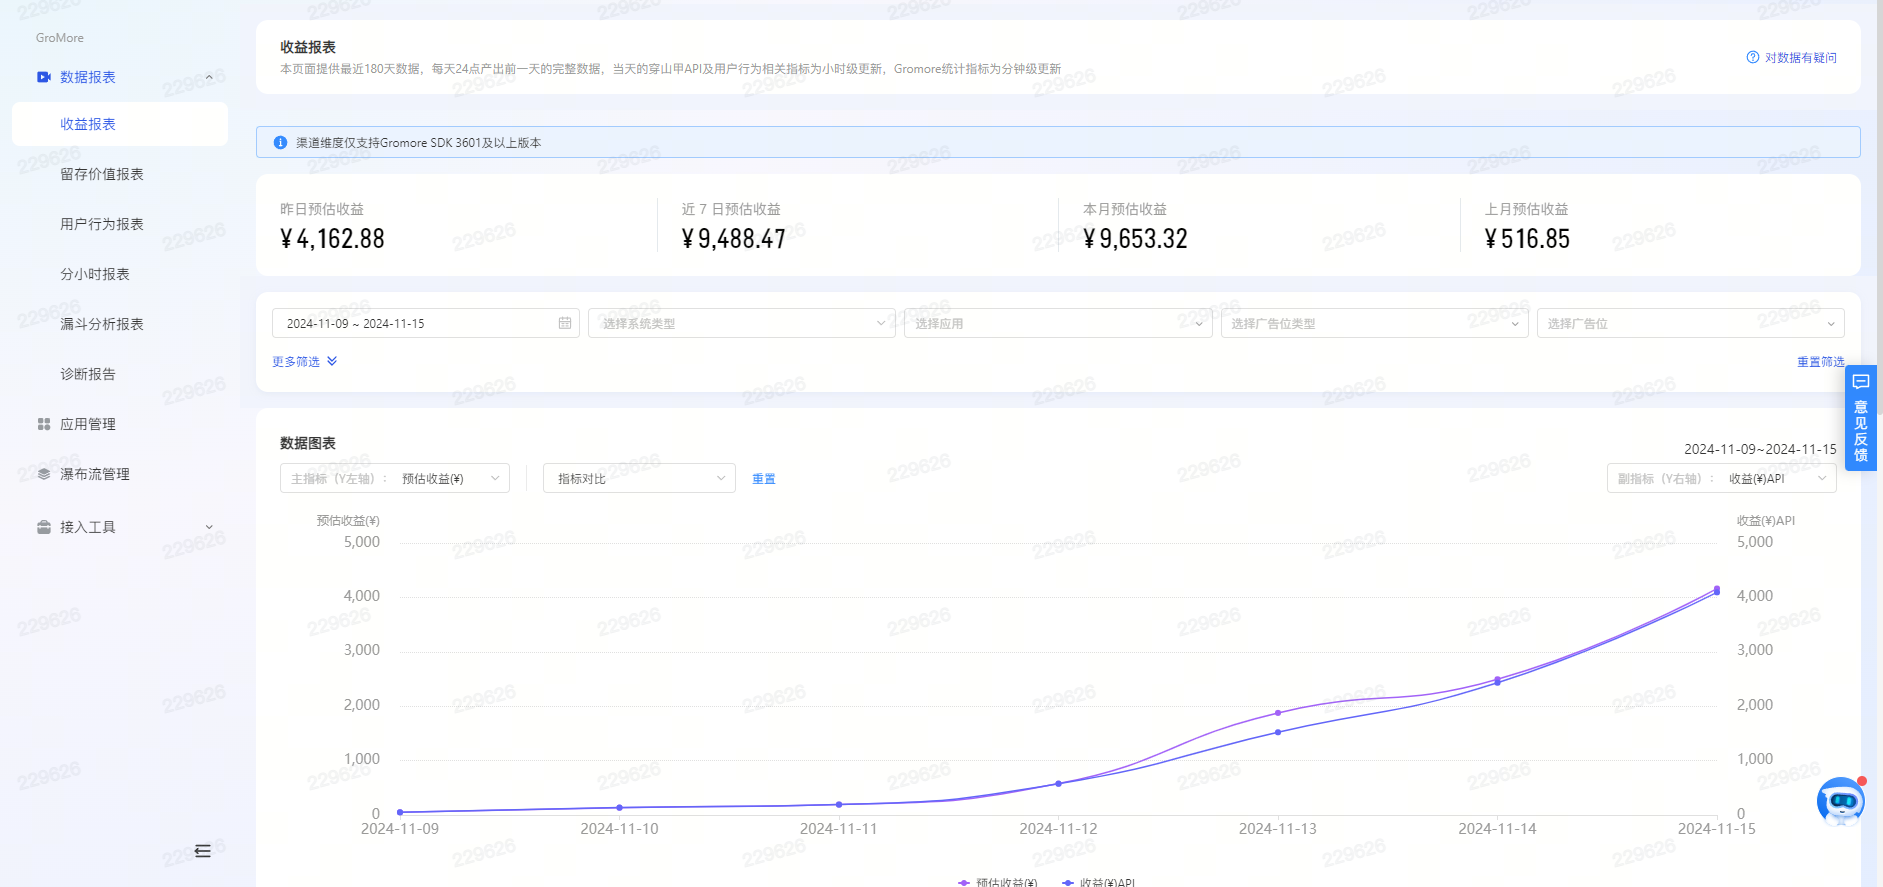Click the 本月预估收益 value ¥9,653.32
1883x887 pixels.
(1135, 239)
